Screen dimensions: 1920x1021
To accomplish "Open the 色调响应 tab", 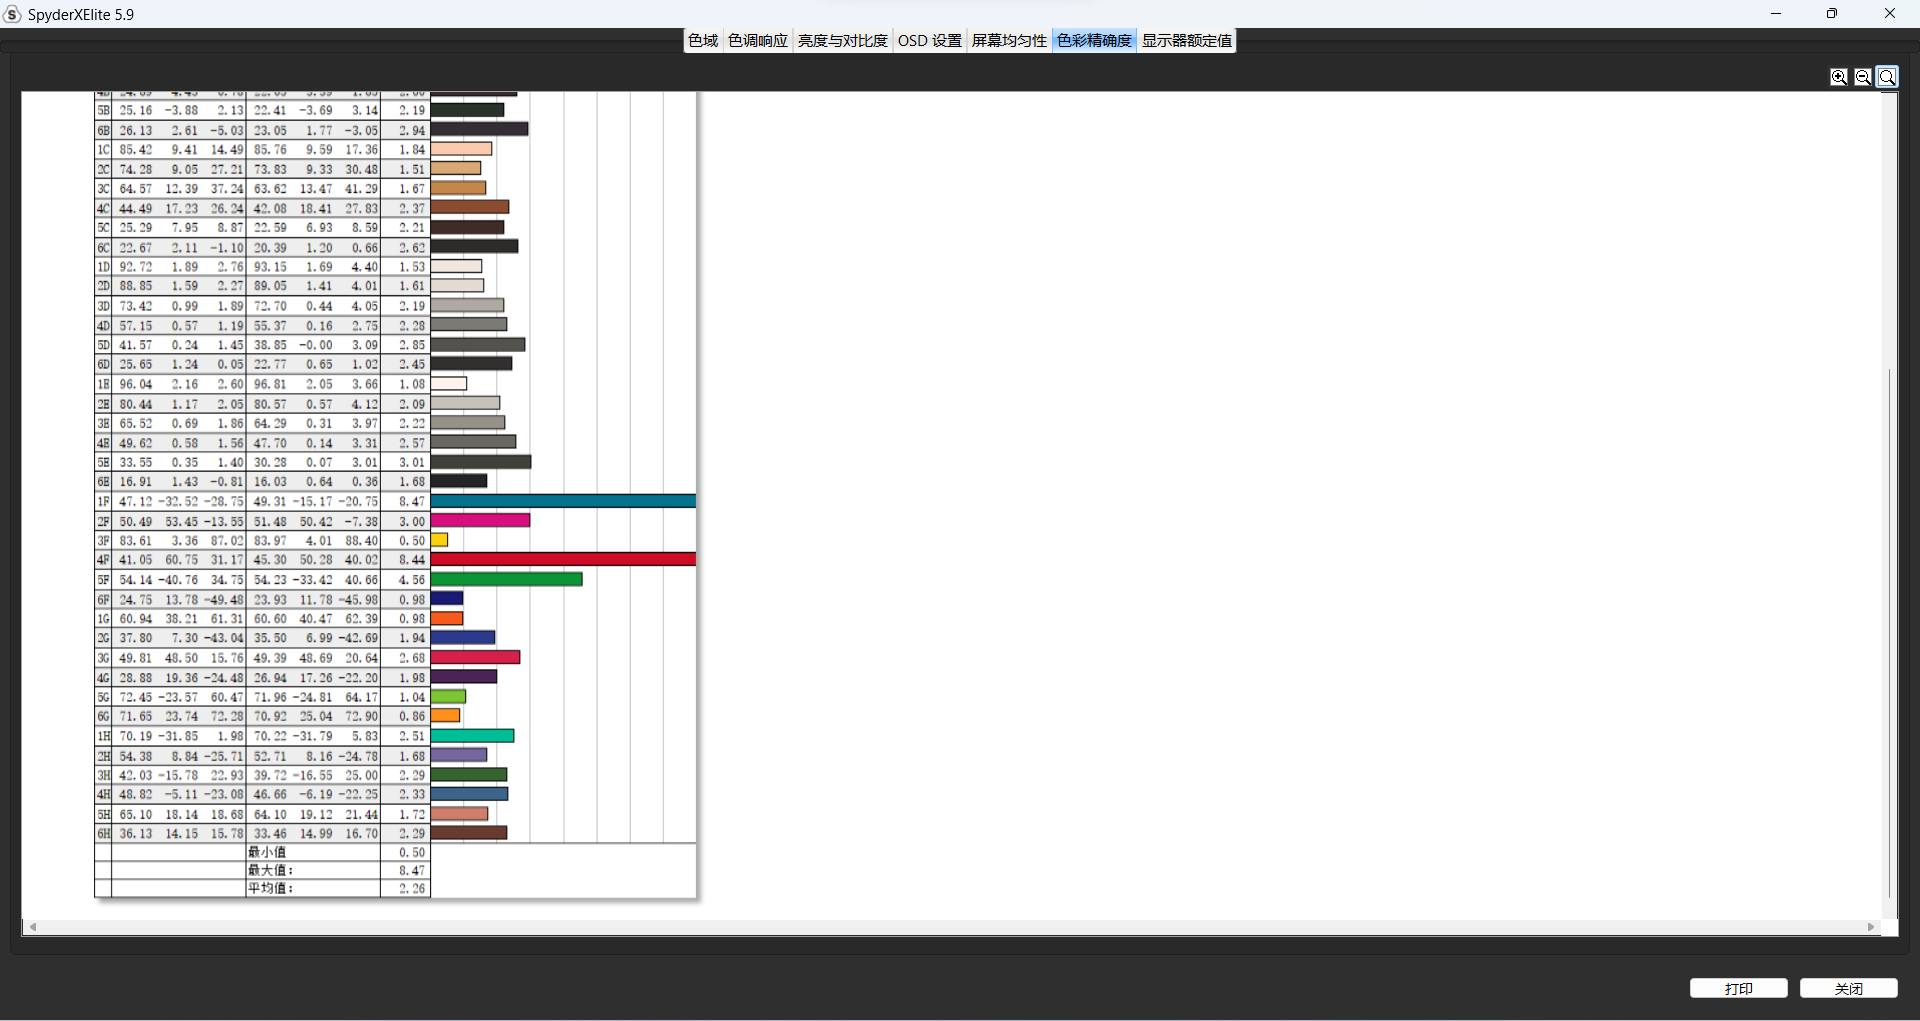I will (758, 41).
